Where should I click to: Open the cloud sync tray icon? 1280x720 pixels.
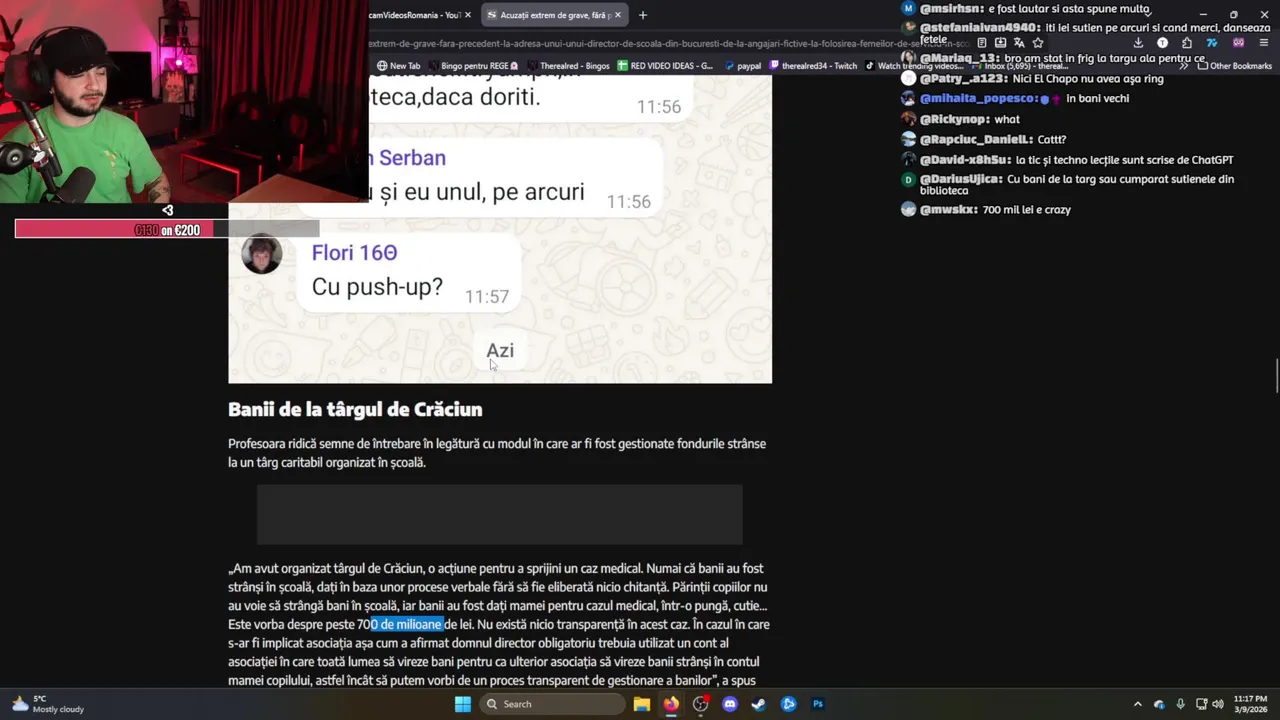click(x=1159, y=704)
